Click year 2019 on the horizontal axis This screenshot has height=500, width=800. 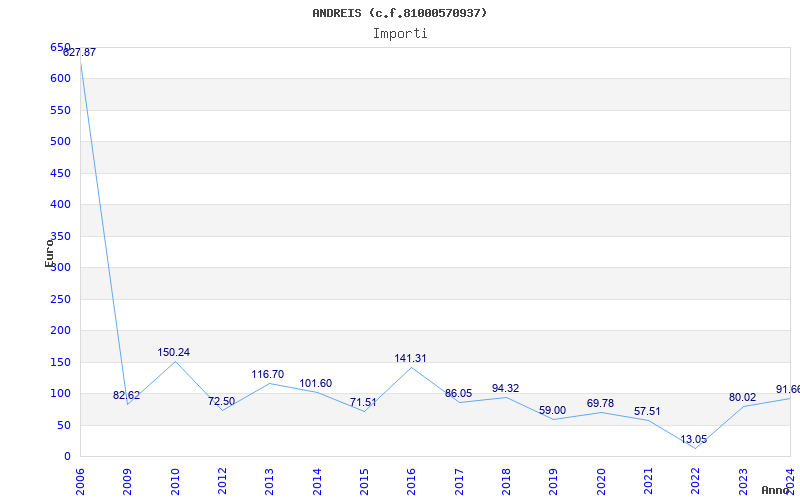(554, 477)
